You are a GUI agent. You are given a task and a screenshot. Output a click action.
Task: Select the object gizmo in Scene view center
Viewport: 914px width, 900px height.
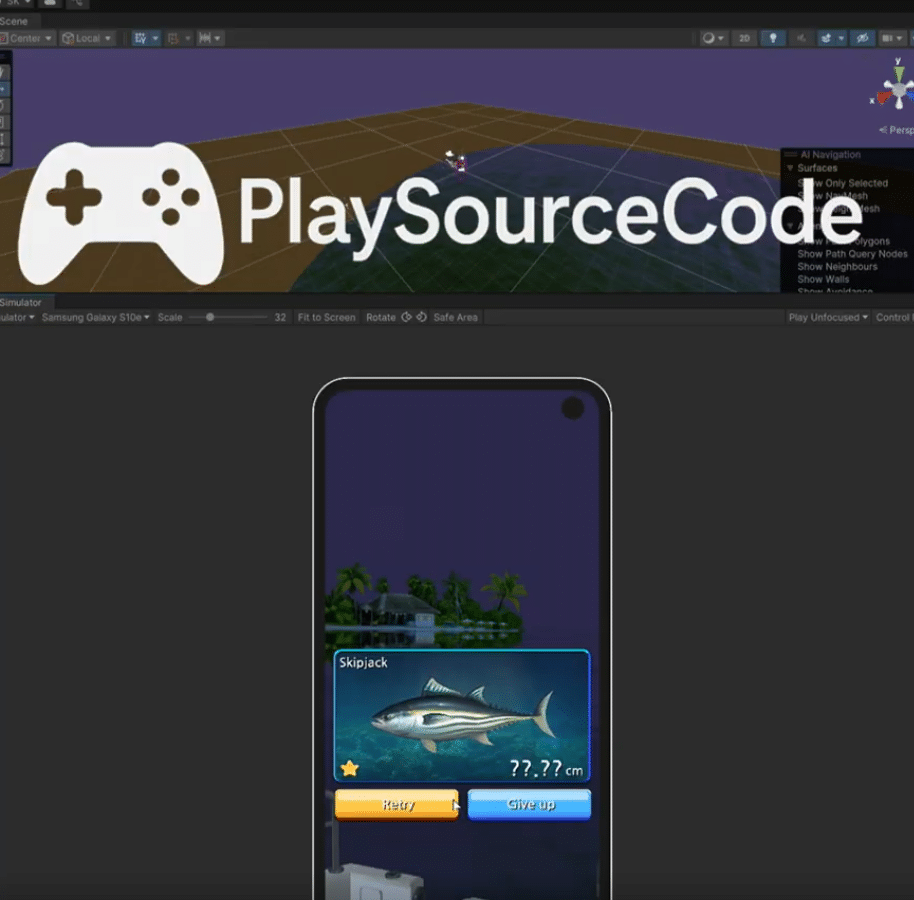pyautogui.click(x=456, y=161)
